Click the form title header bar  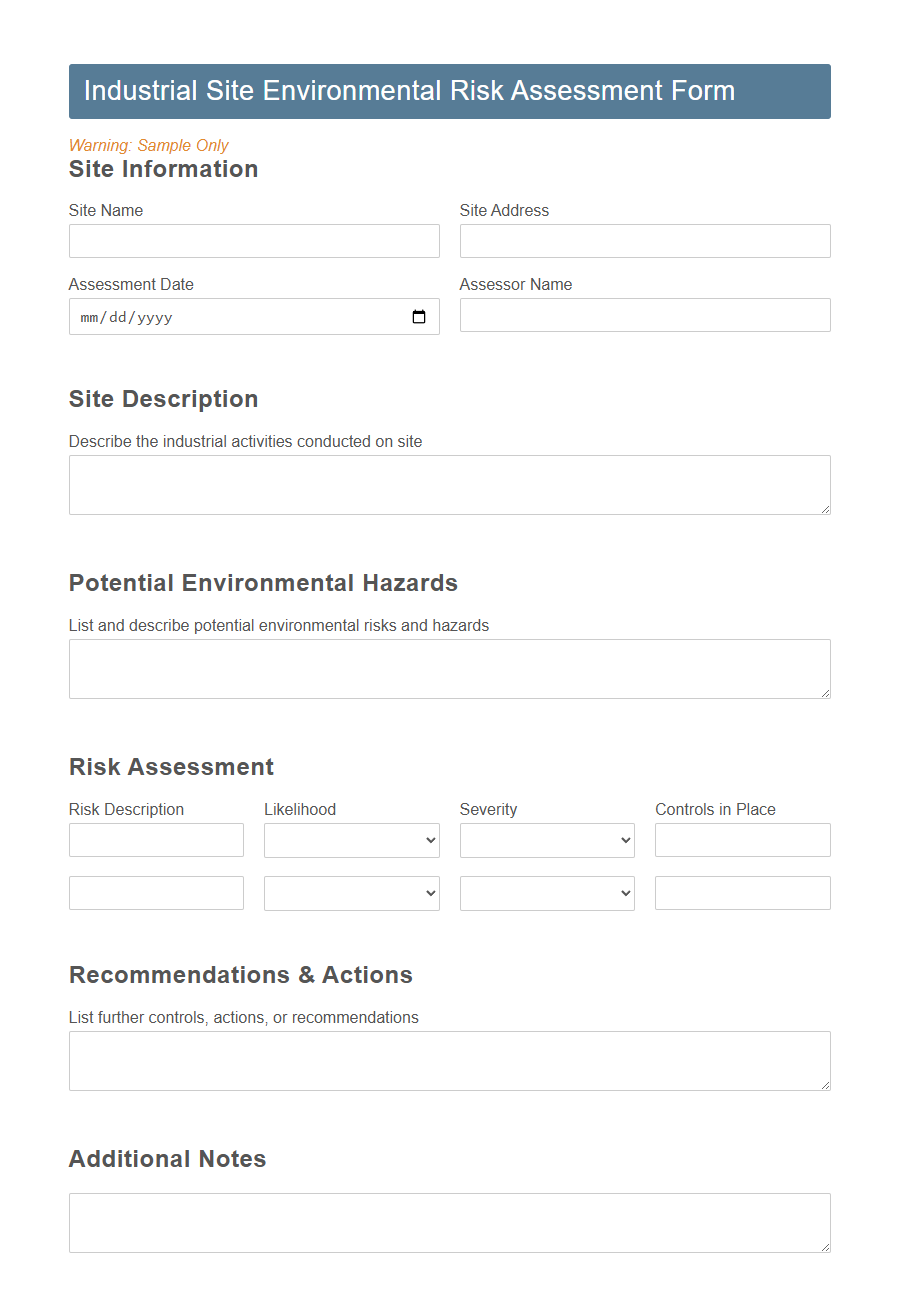pos(449,91)
